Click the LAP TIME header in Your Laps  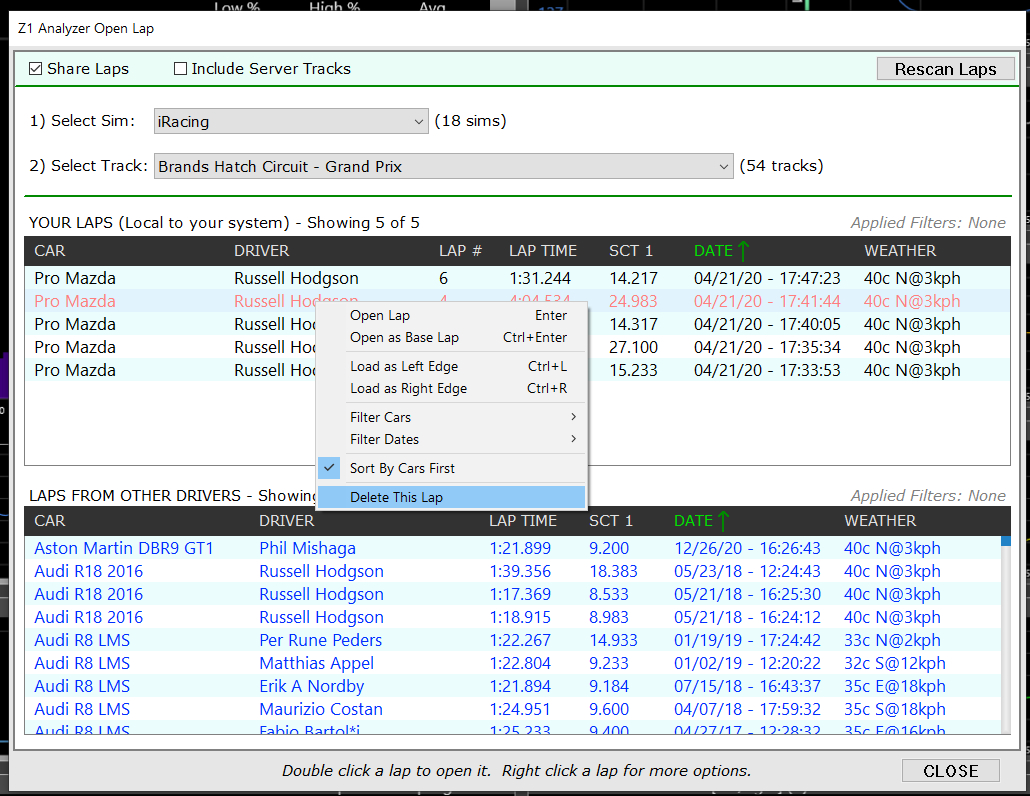[x=543, y=251]
